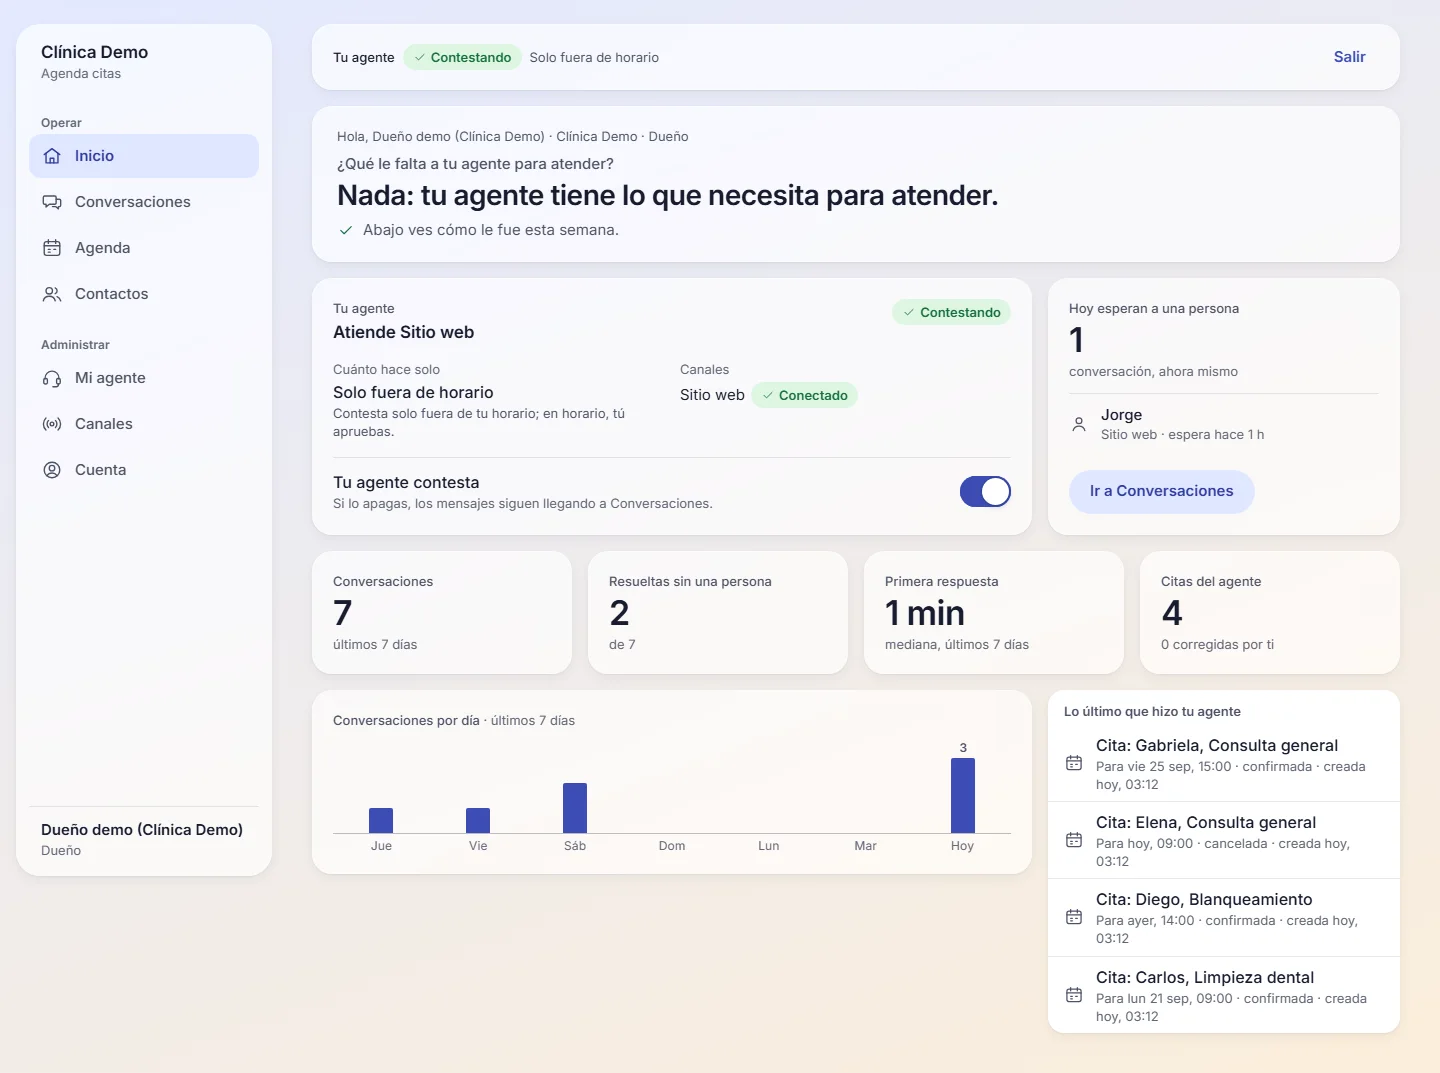Click the Conversaciones chat bubble icon

tap(52, 202)
